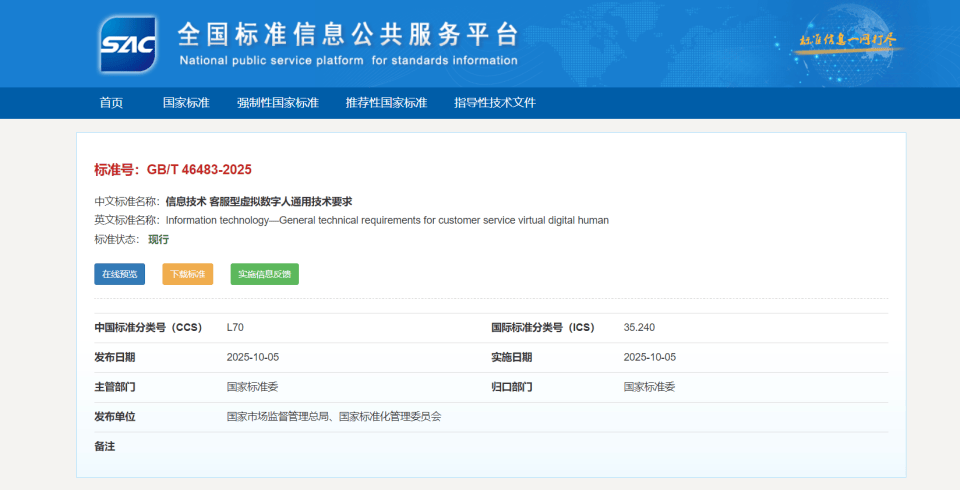This screenshot has height=490, width=960.
Task: Click the Chinese standard name text
Action: coord(259,201)
